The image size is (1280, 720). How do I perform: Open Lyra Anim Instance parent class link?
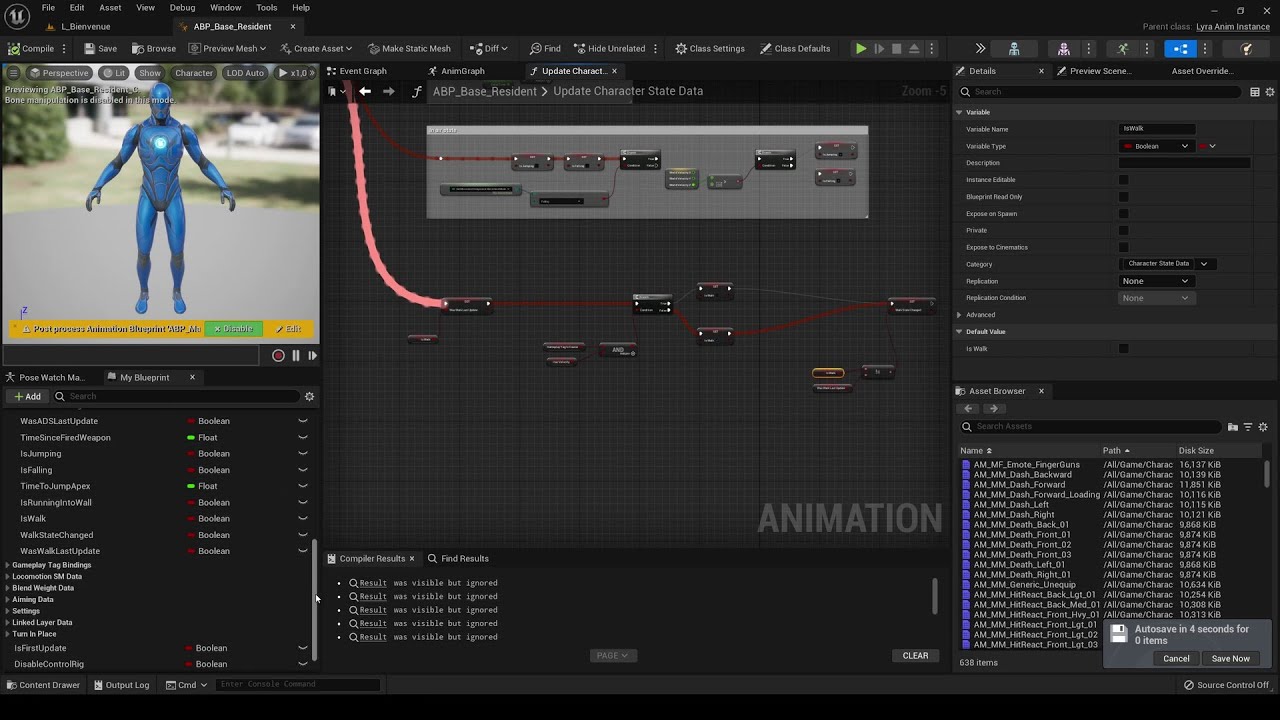pos(1231,27)
